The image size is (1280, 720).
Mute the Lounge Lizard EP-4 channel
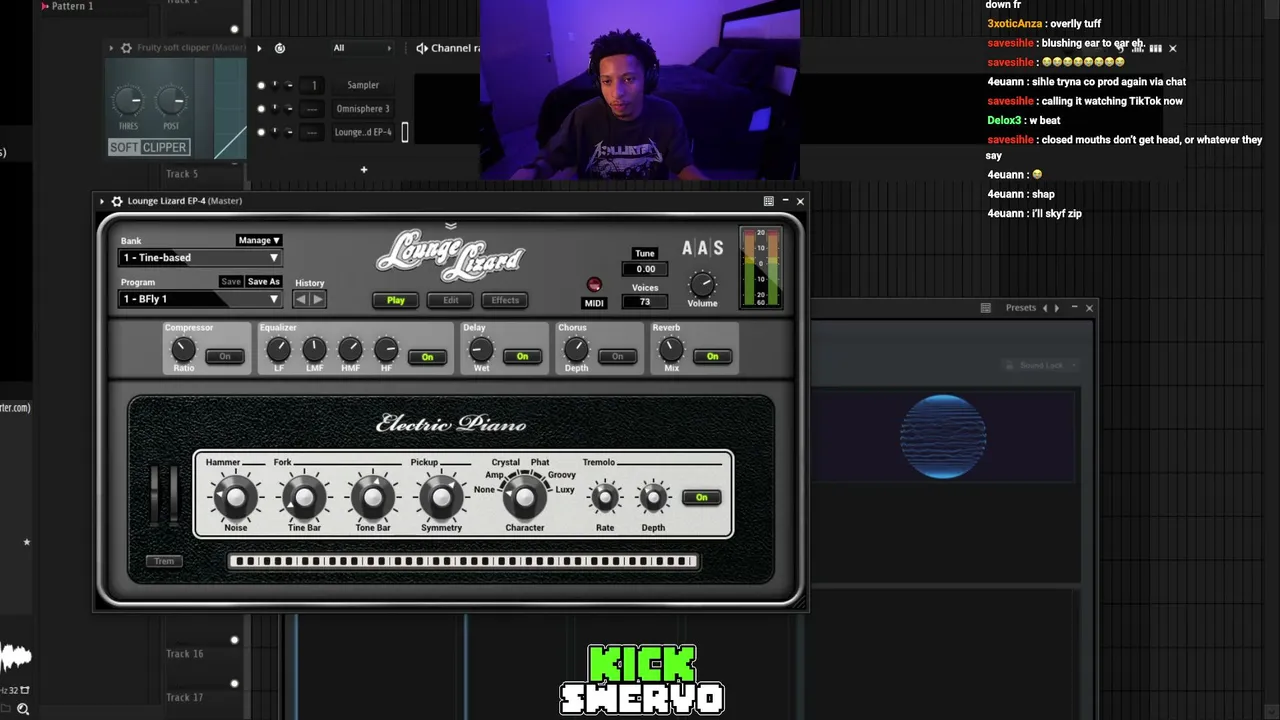coord(261,132)
